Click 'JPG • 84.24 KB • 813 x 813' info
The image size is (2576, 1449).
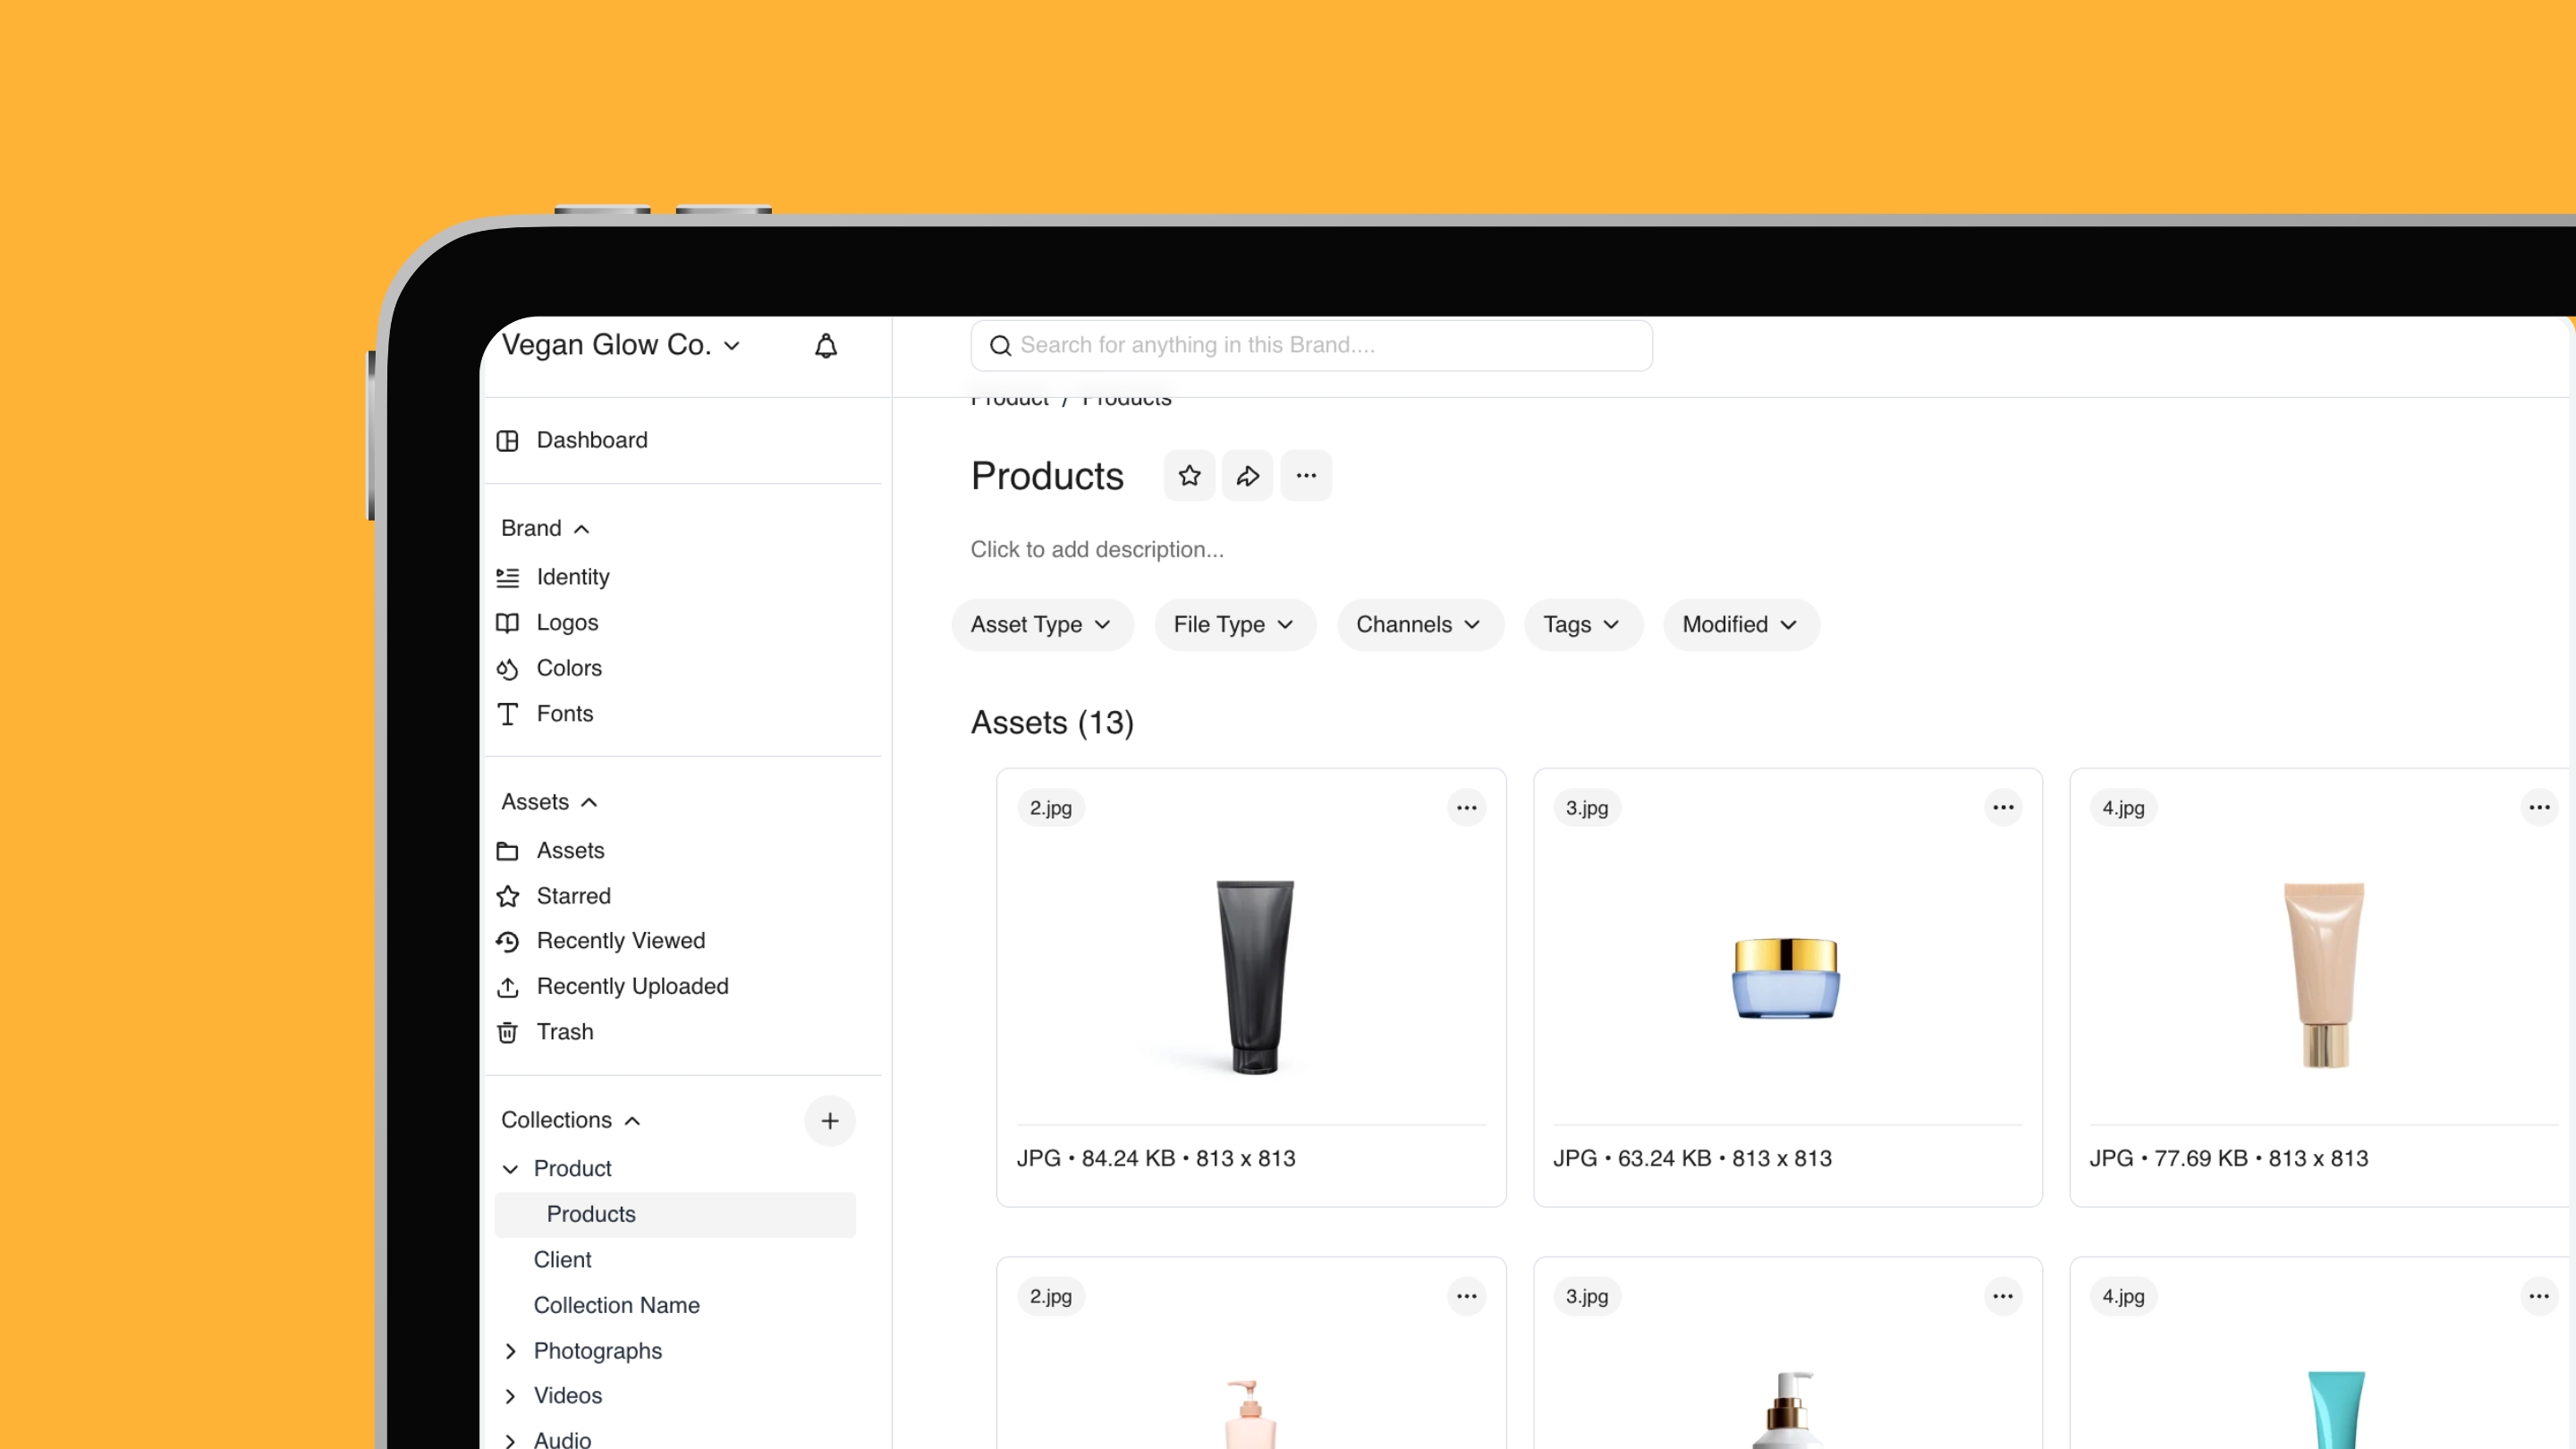pos(1156,1159)
